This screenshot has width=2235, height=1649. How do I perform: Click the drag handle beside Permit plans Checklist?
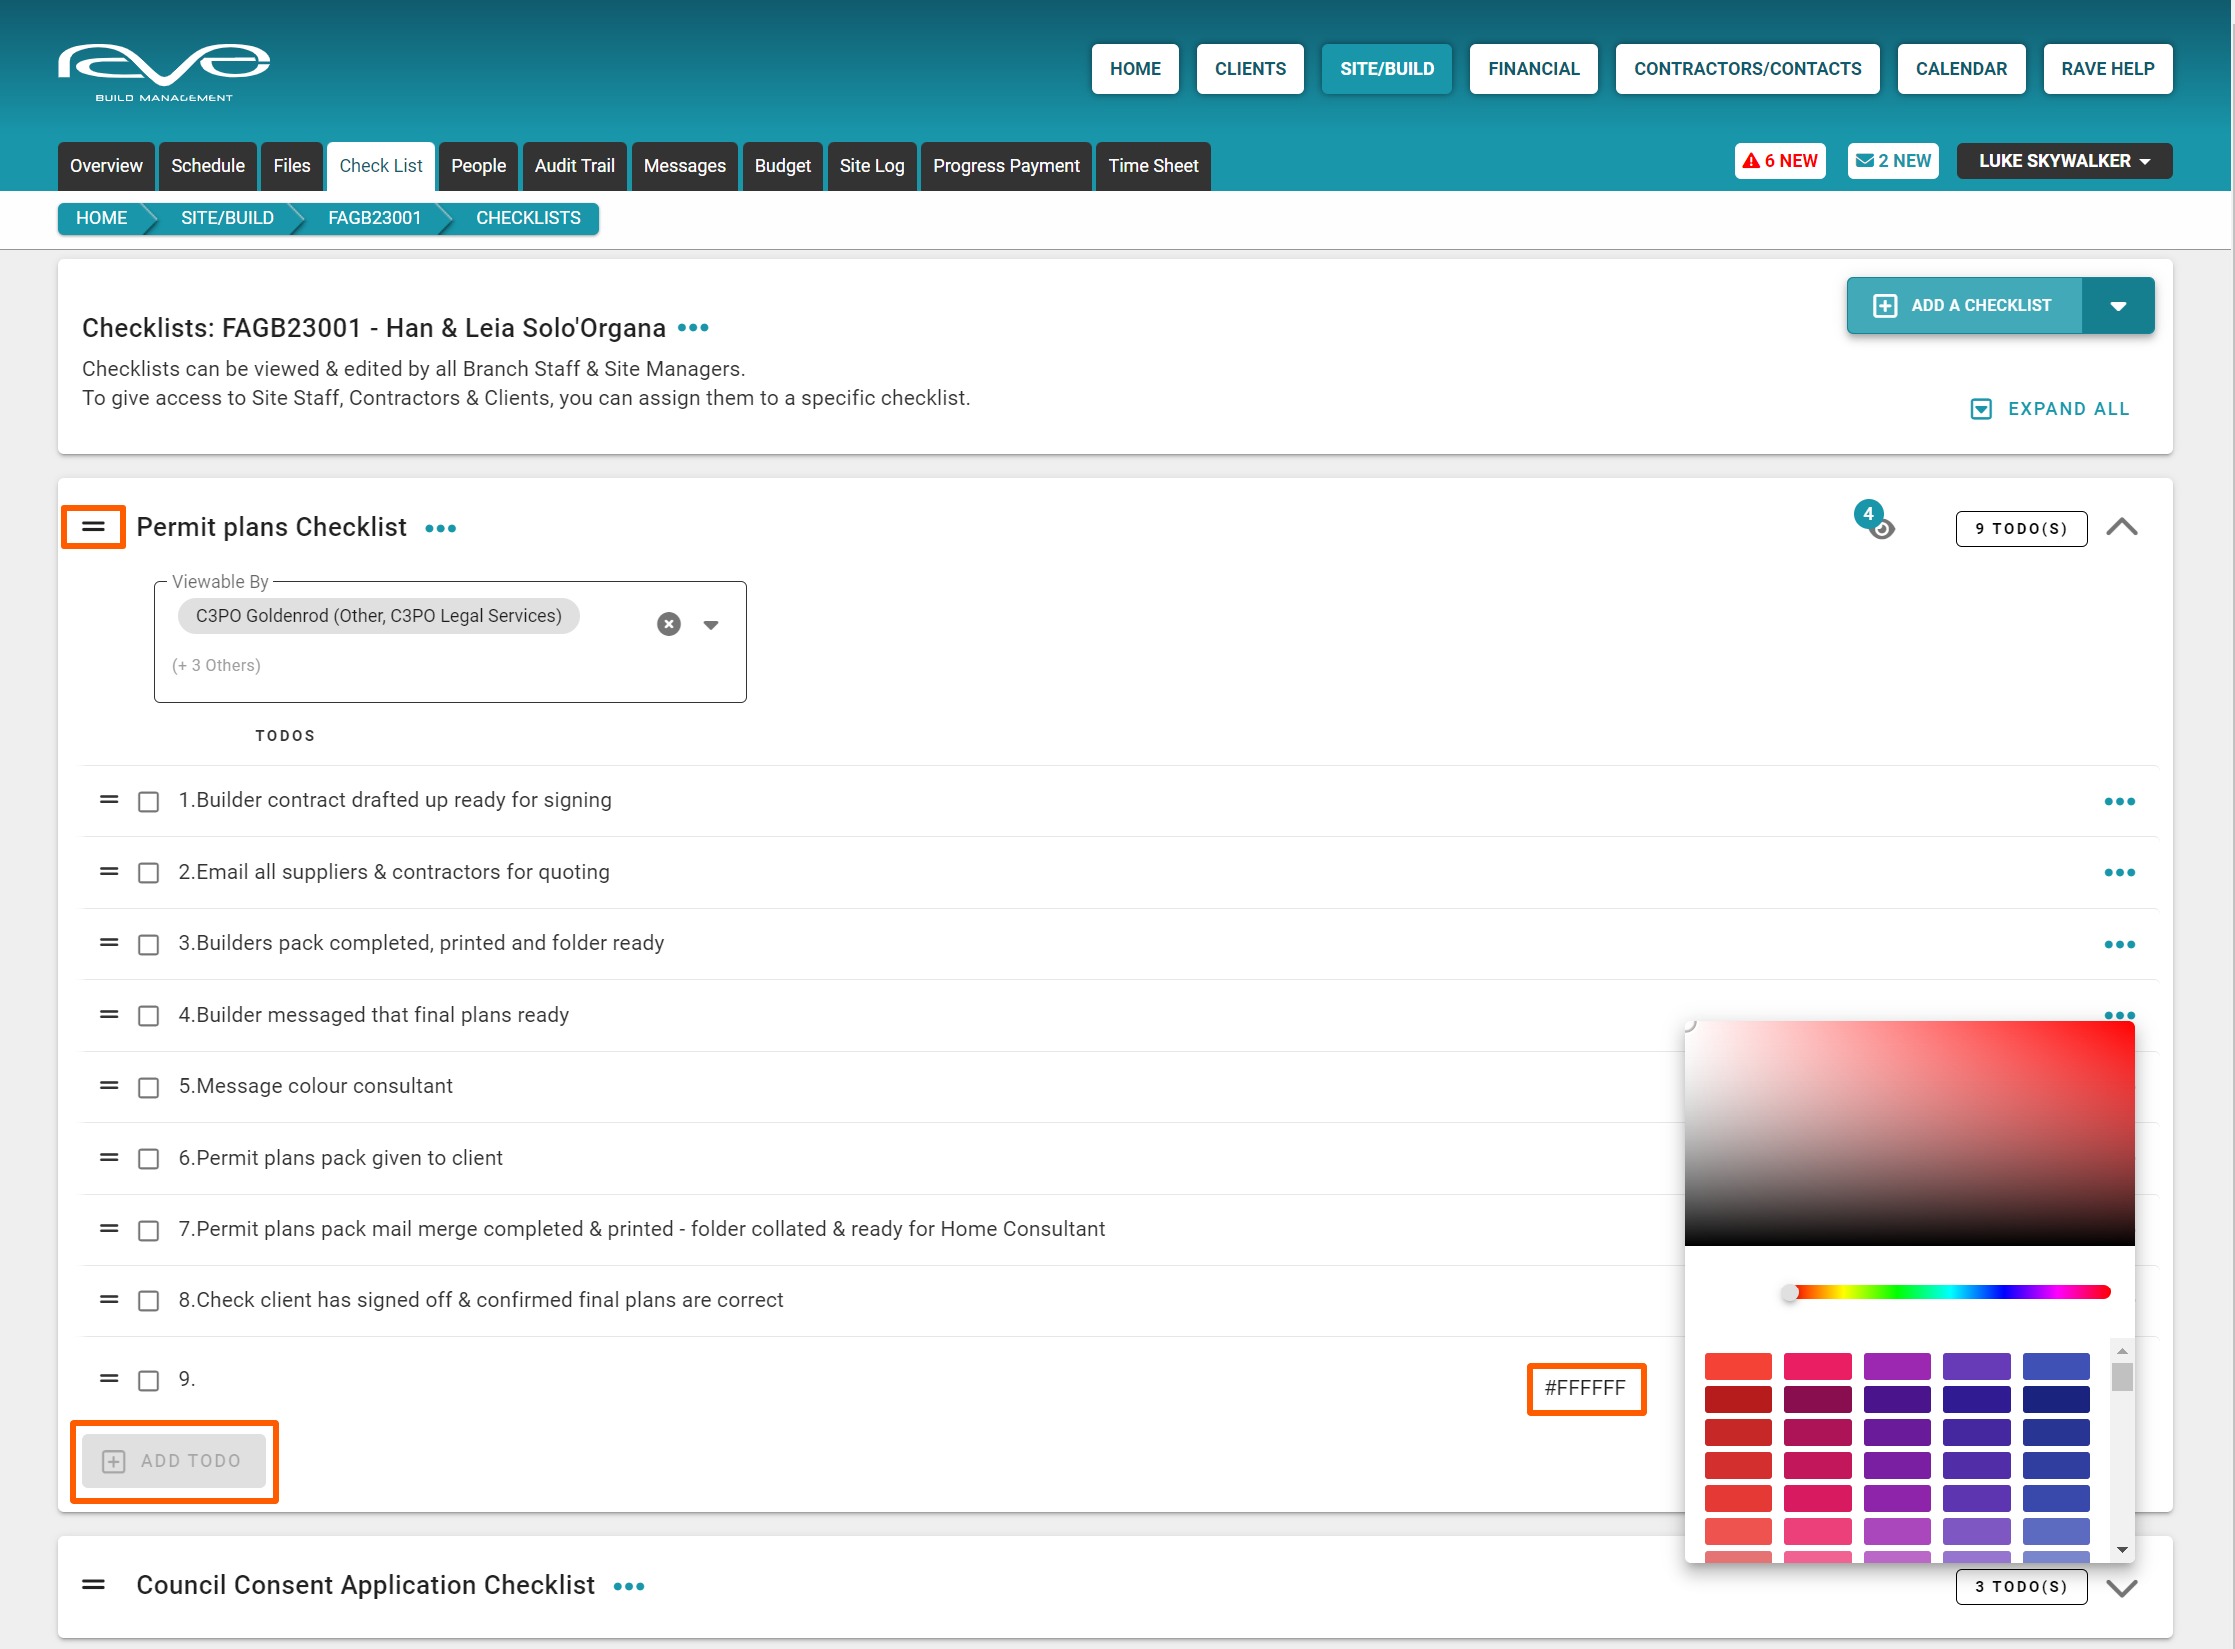93,527
